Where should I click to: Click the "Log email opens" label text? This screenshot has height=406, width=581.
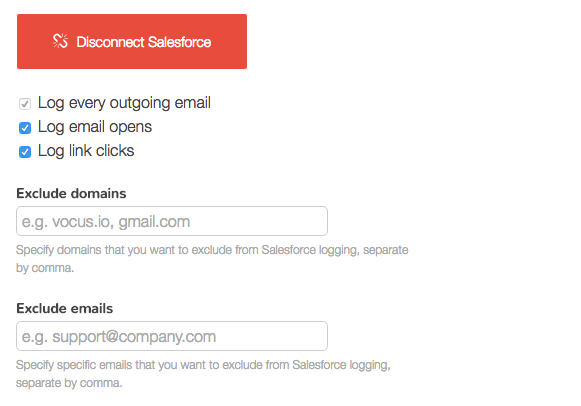95,127
